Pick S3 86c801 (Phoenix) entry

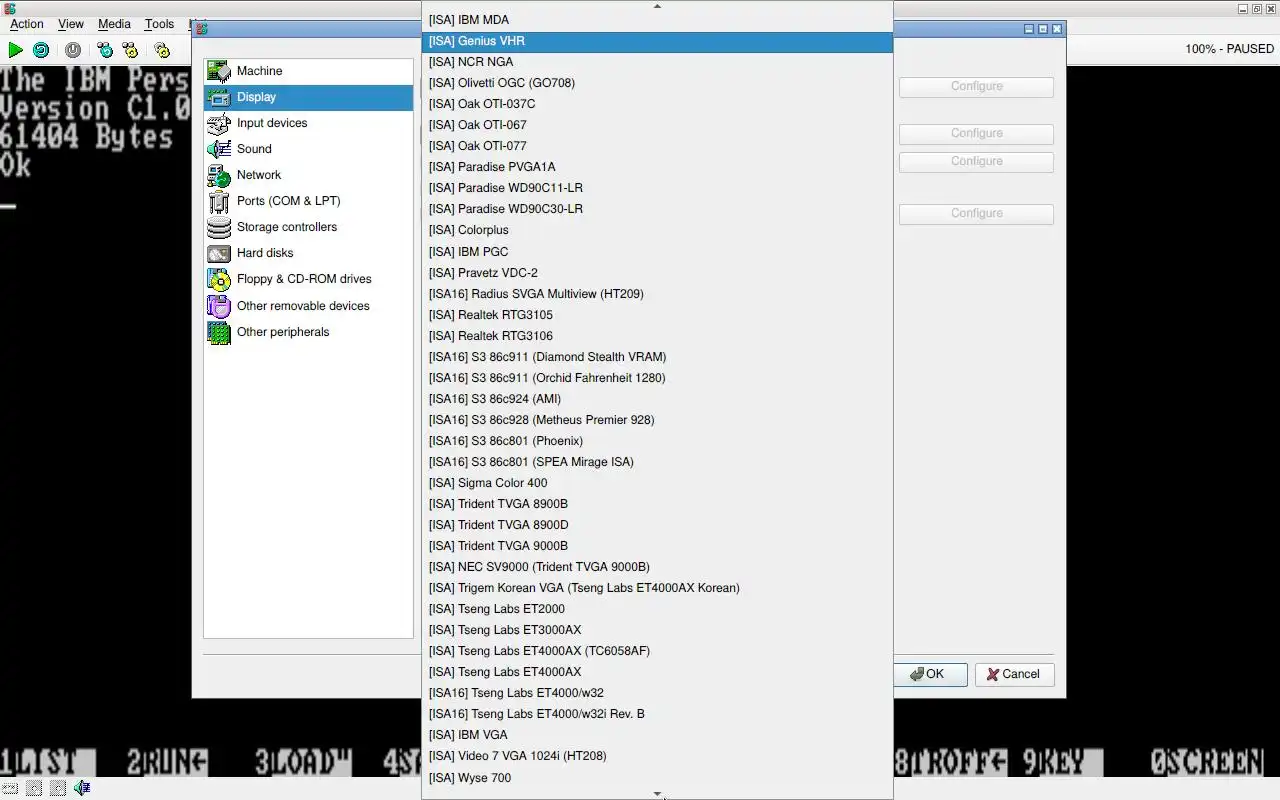657,441
